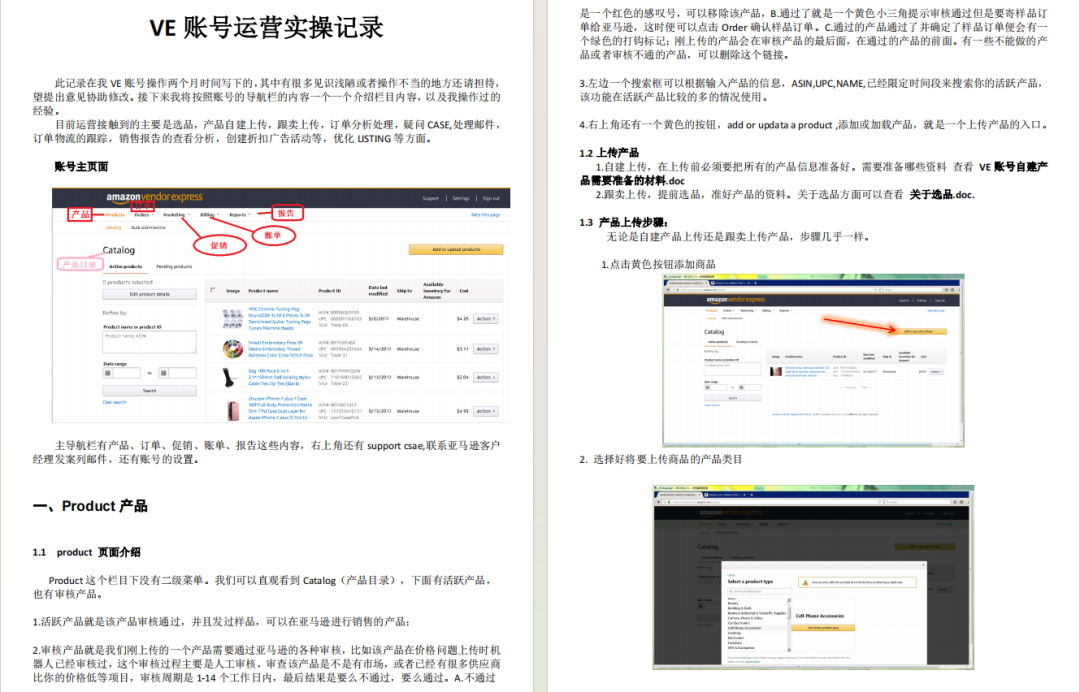Click heading 账号主页面

[x=81, y=167]
